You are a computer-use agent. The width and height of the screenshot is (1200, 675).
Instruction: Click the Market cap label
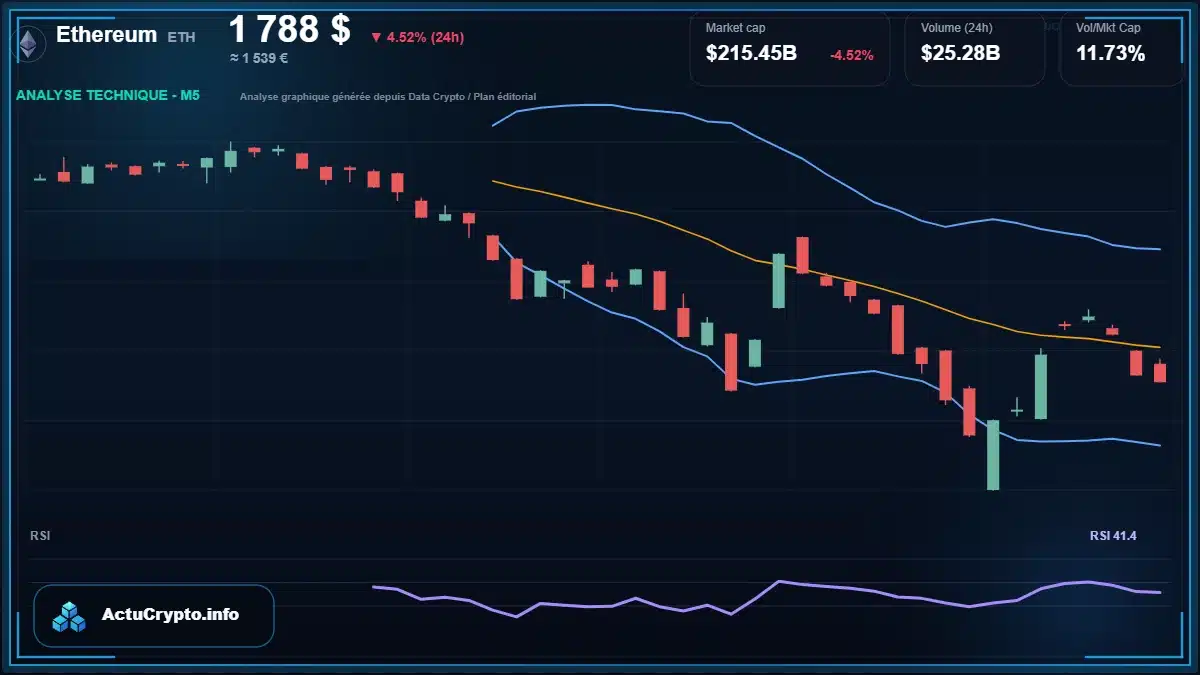tap(735, 28)
